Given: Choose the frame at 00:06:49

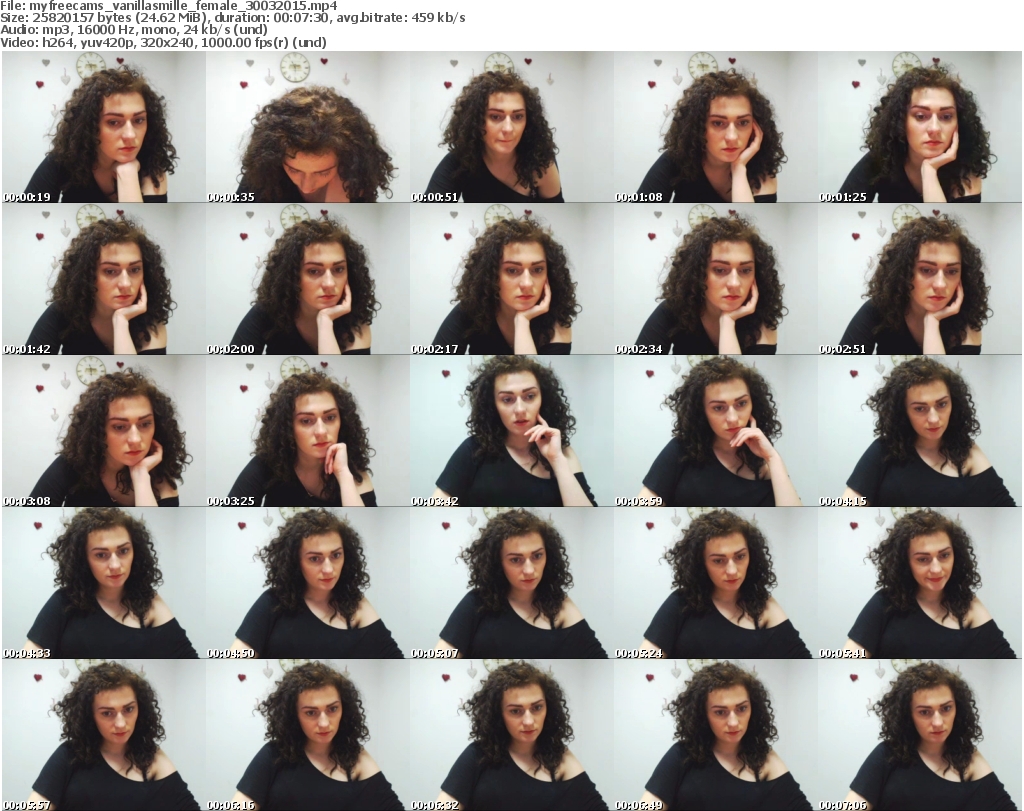Looking at the screenshot, I should point(716,735).
